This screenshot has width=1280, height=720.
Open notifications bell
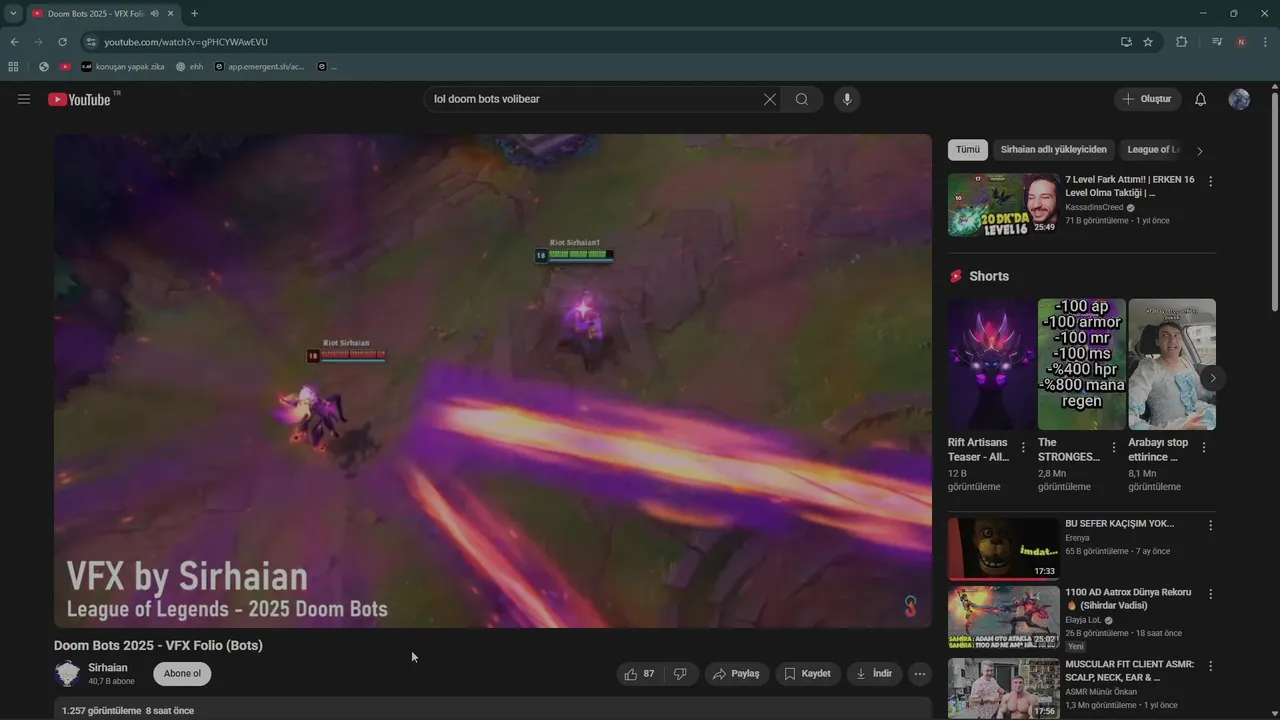1201,99
